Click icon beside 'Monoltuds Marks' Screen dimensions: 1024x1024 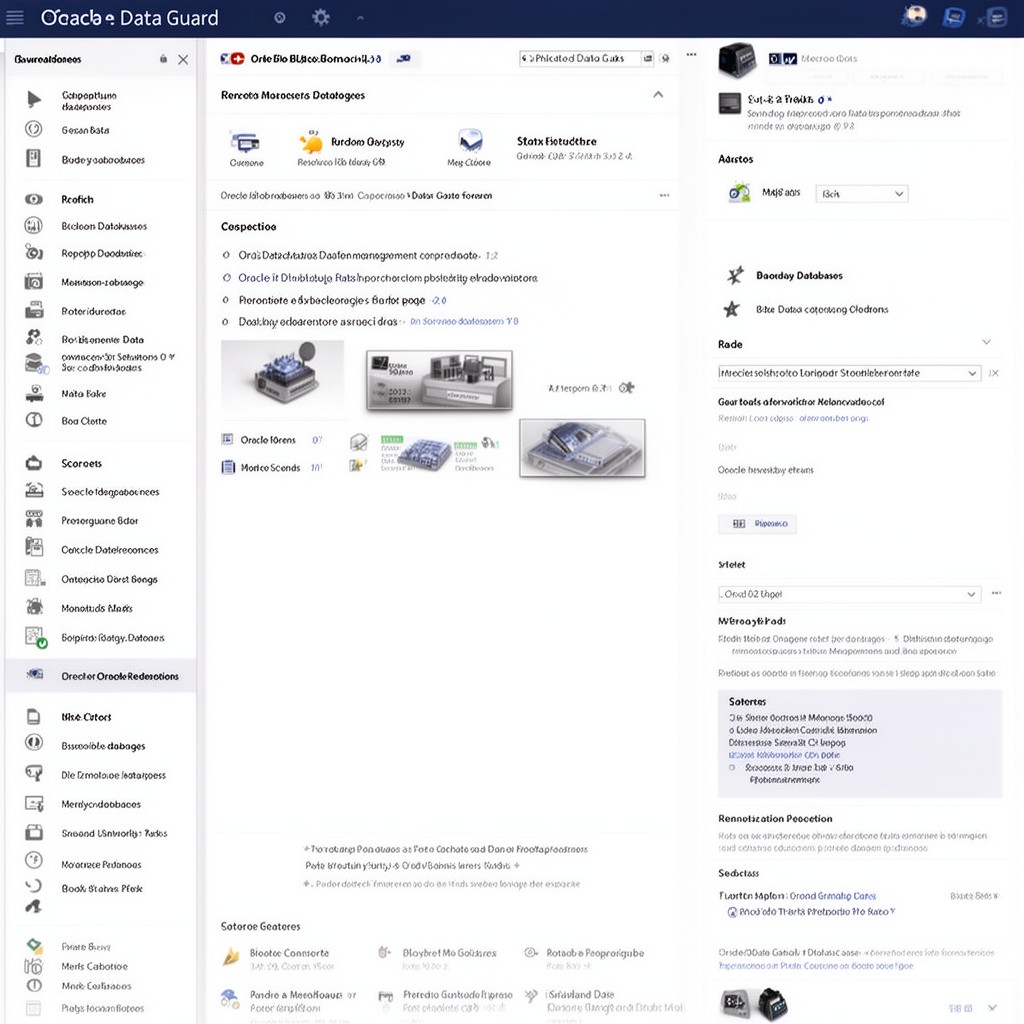point(34,607)
